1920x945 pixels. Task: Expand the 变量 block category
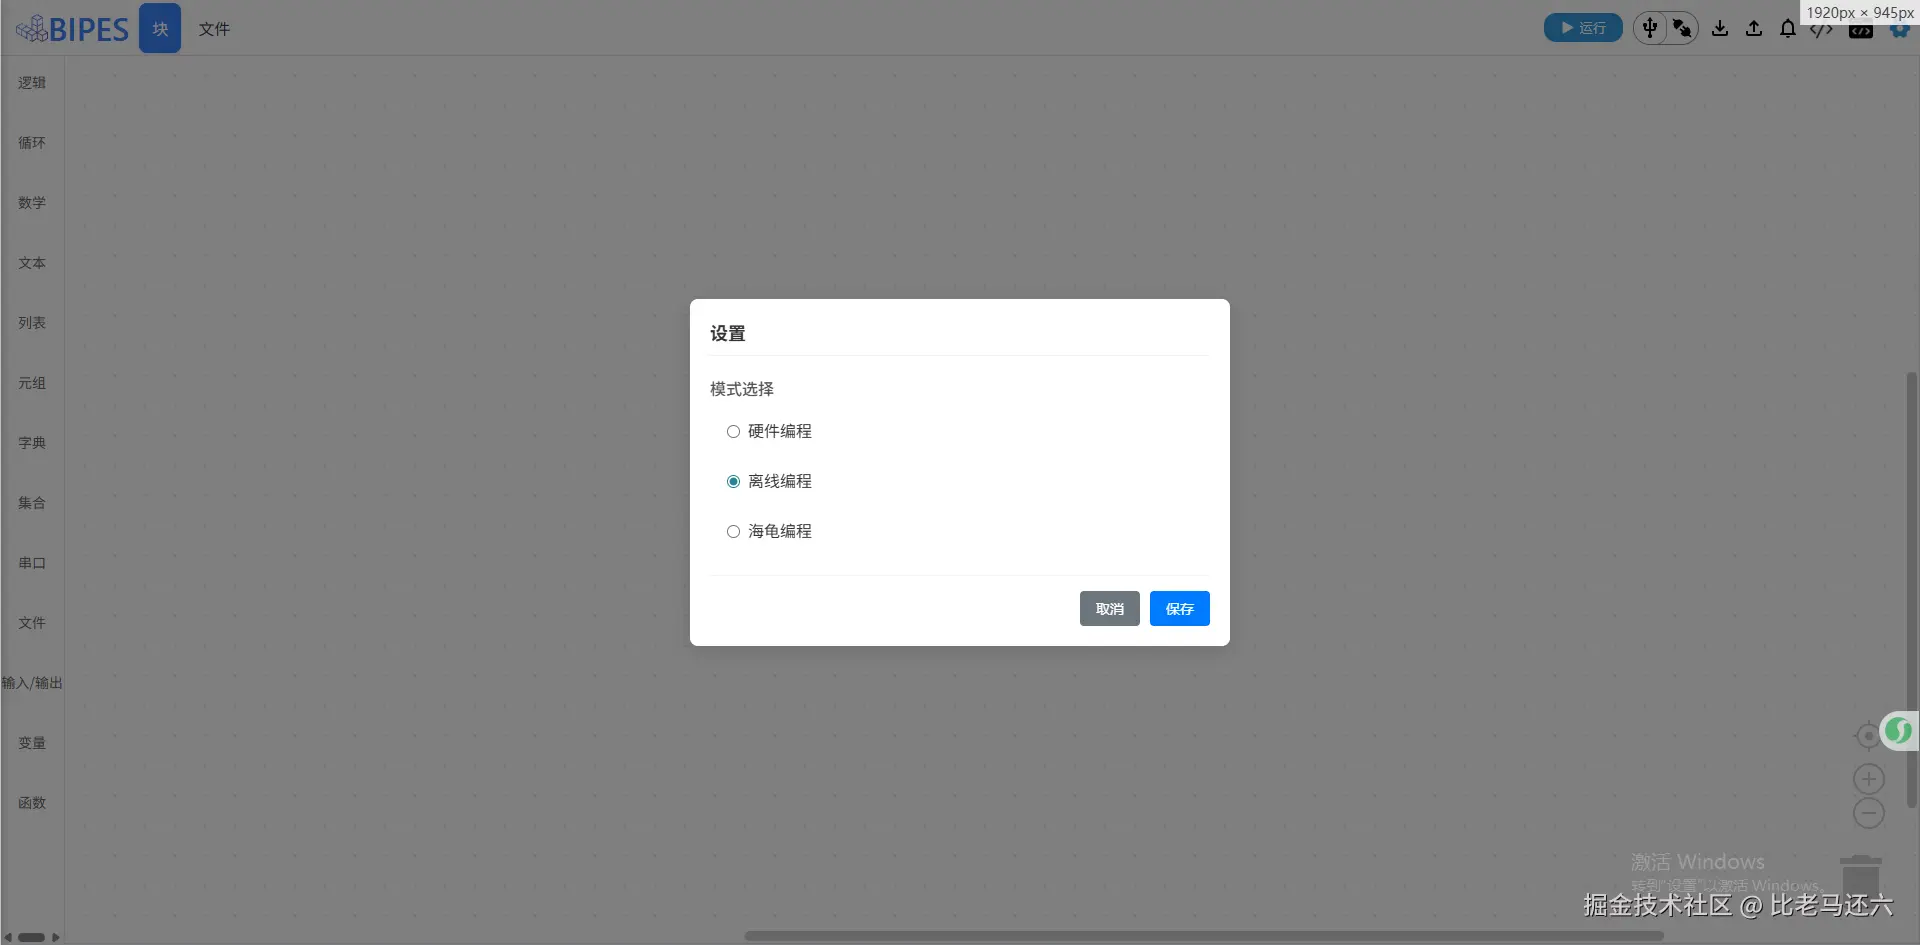coord(31,742)
